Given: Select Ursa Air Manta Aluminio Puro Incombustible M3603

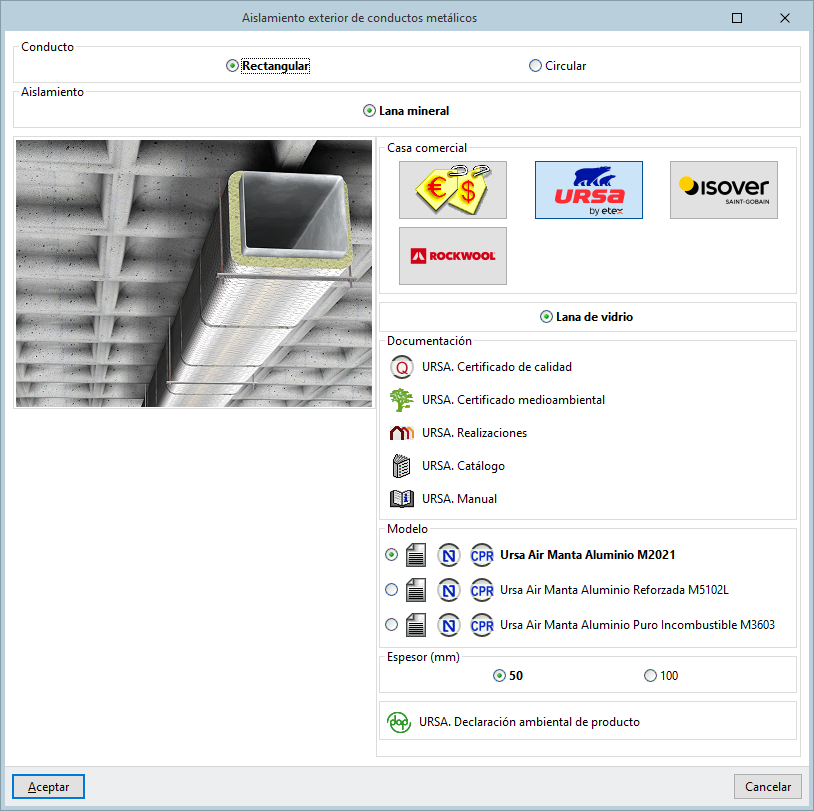Looking at the screenshot, I should 637,625.
